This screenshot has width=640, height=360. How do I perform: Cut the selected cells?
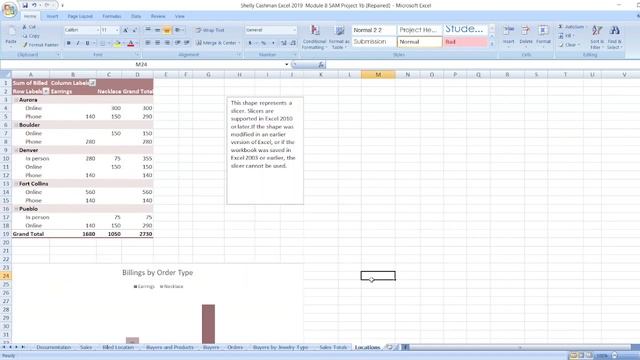(29, 27)
